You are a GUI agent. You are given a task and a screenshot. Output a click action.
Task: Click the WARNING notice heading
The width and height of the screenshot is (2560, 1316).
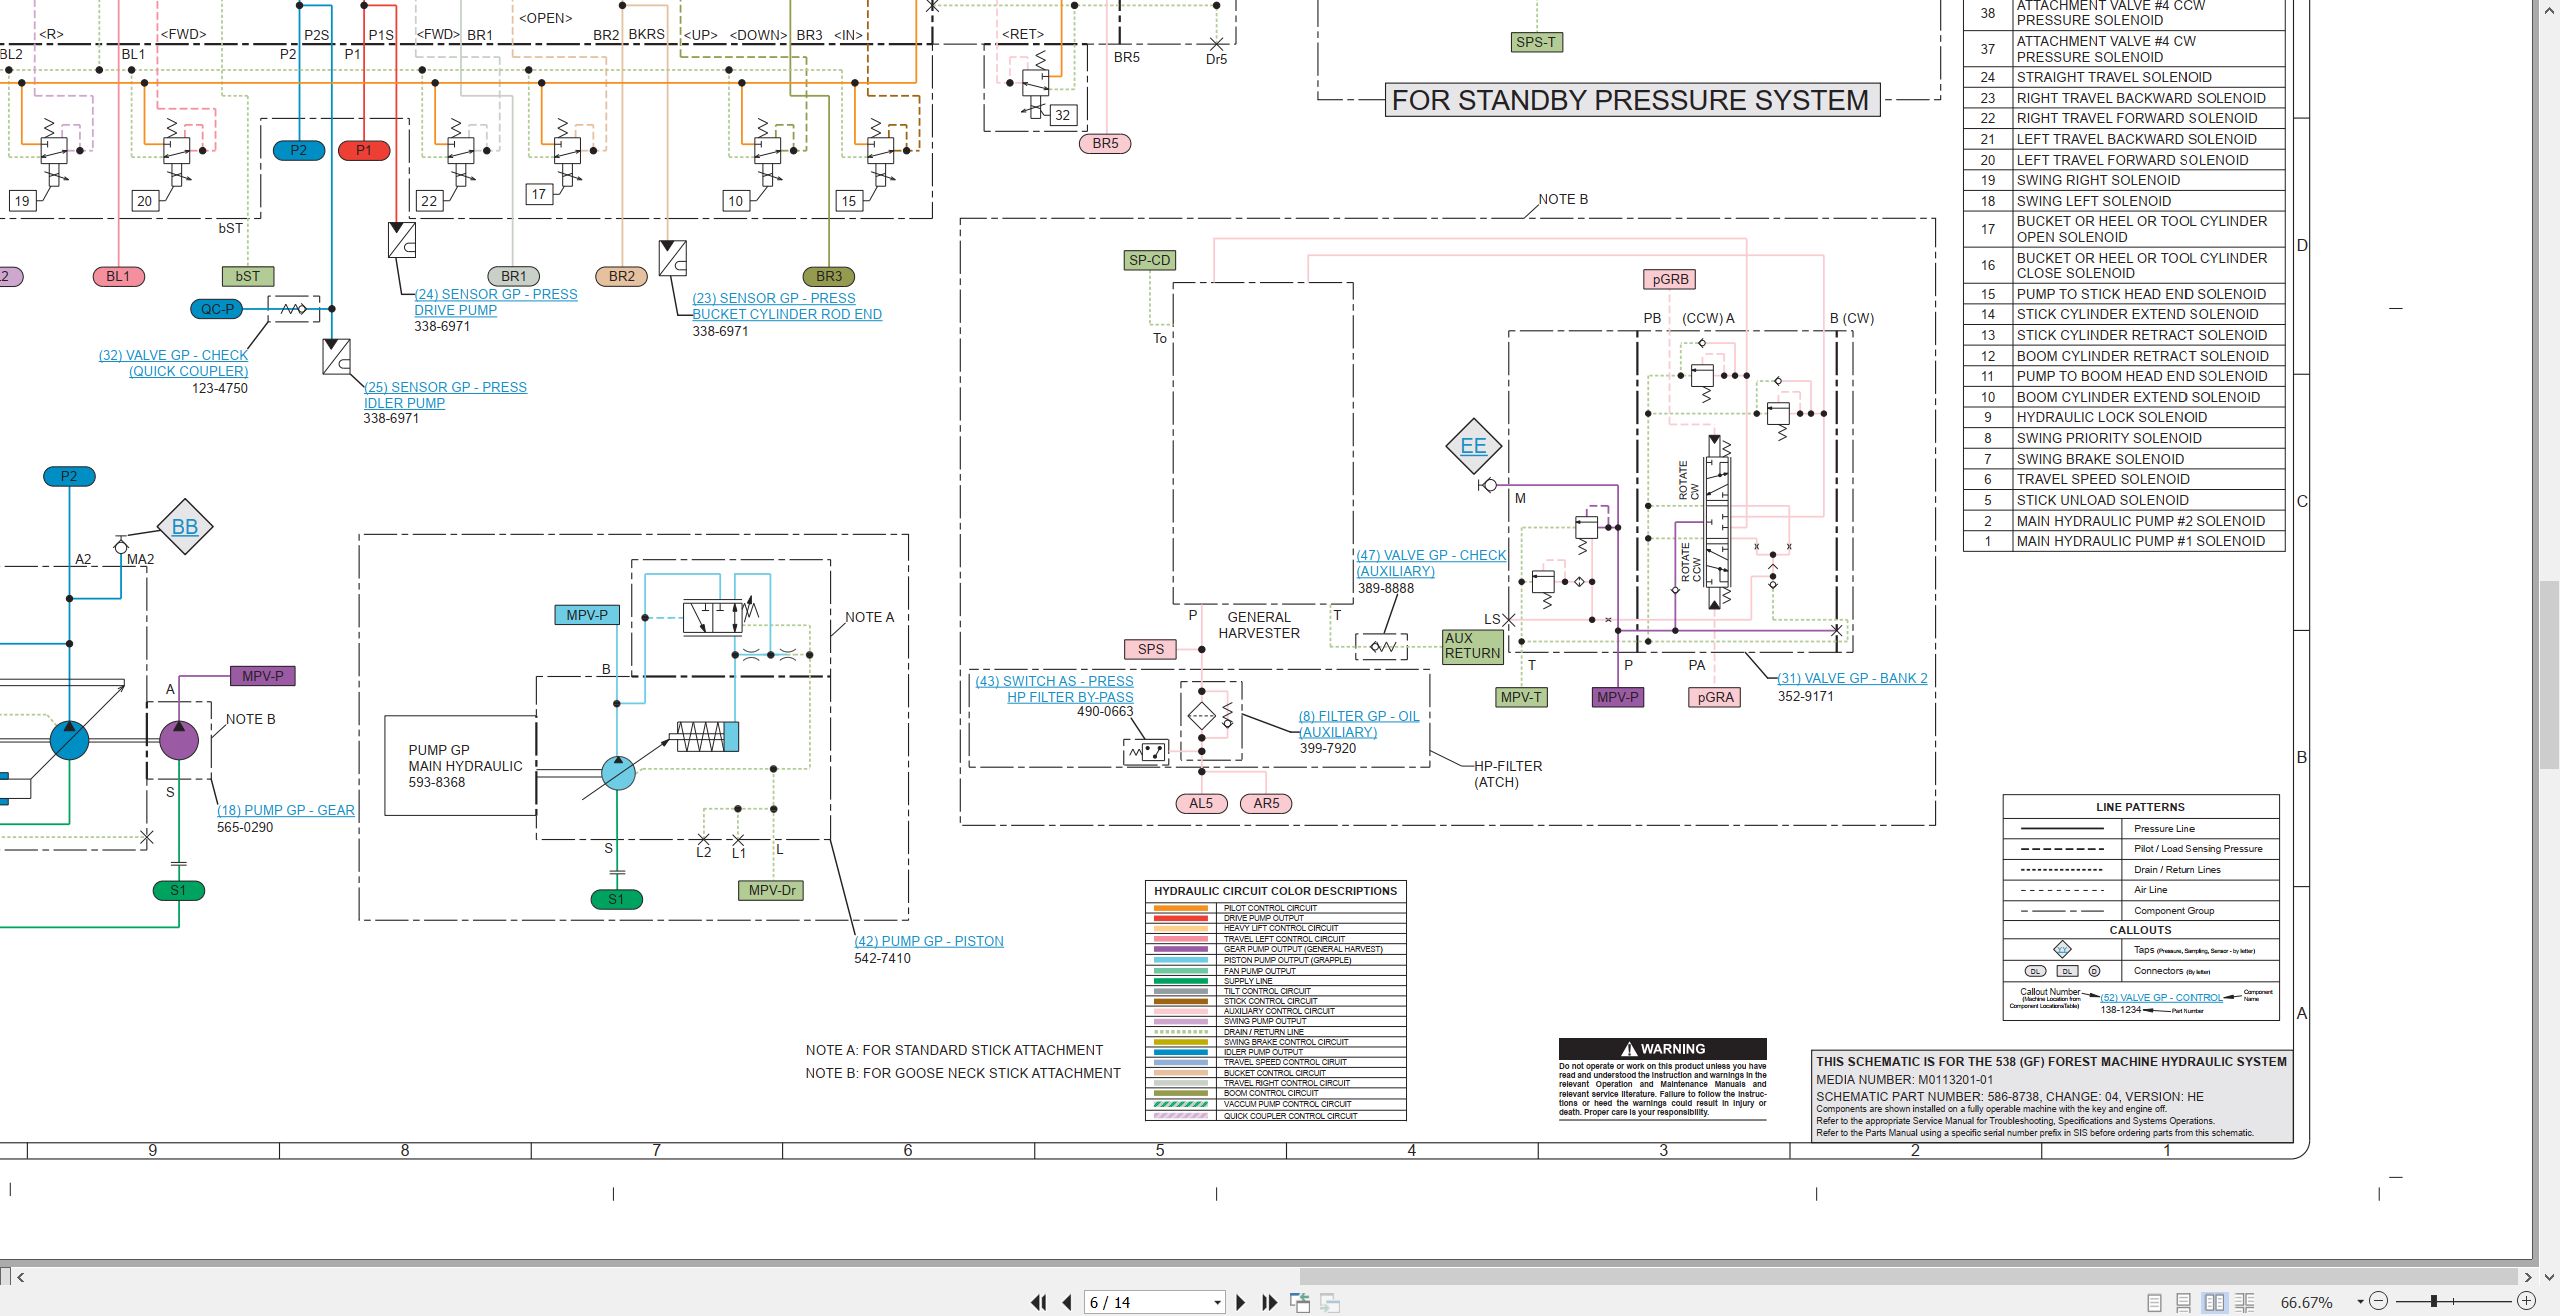pos(1662,1049)
